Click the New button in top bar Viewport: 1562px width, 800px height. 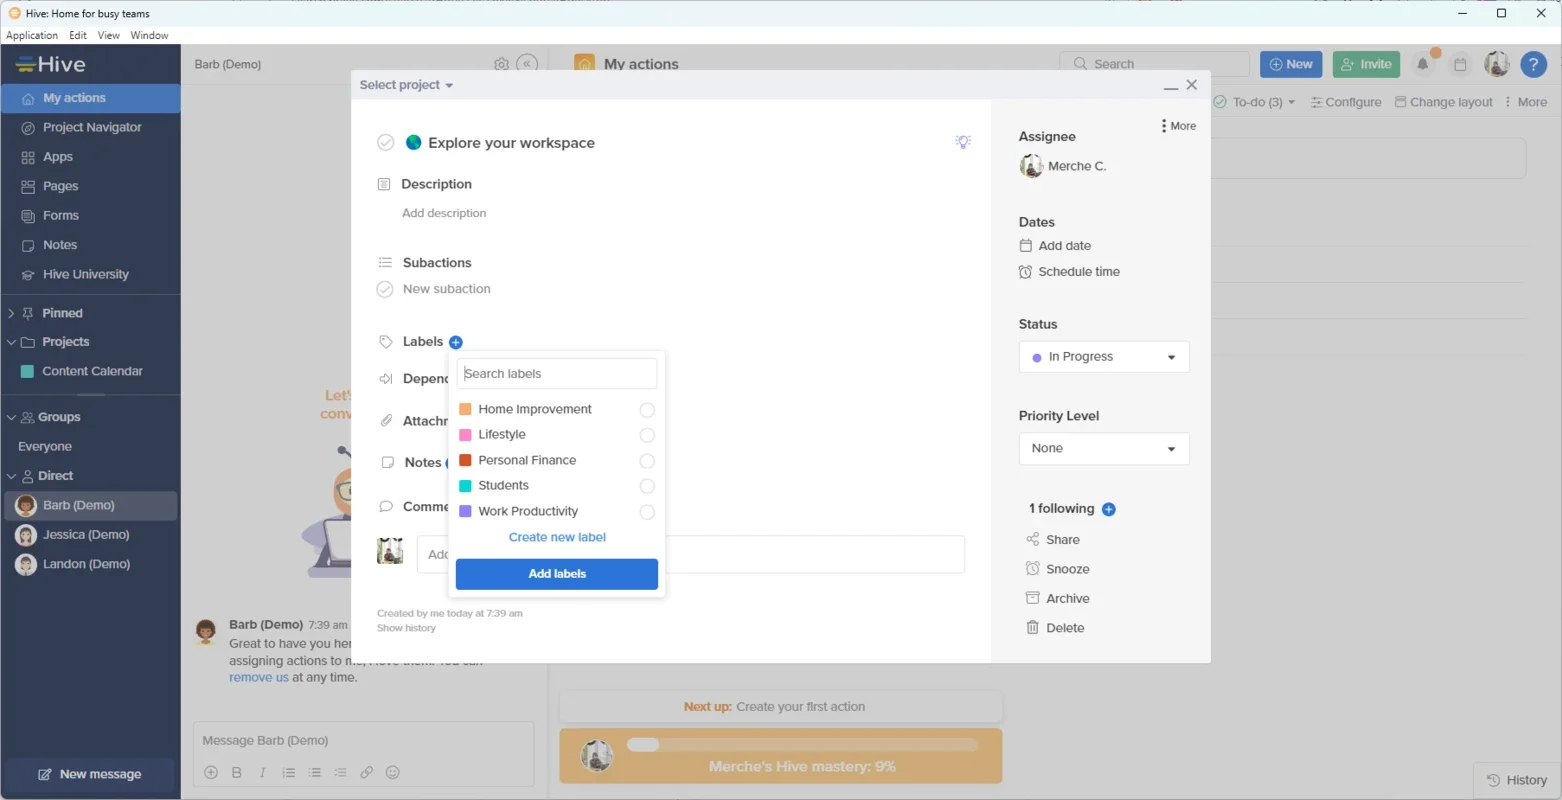coord(1291,64)
